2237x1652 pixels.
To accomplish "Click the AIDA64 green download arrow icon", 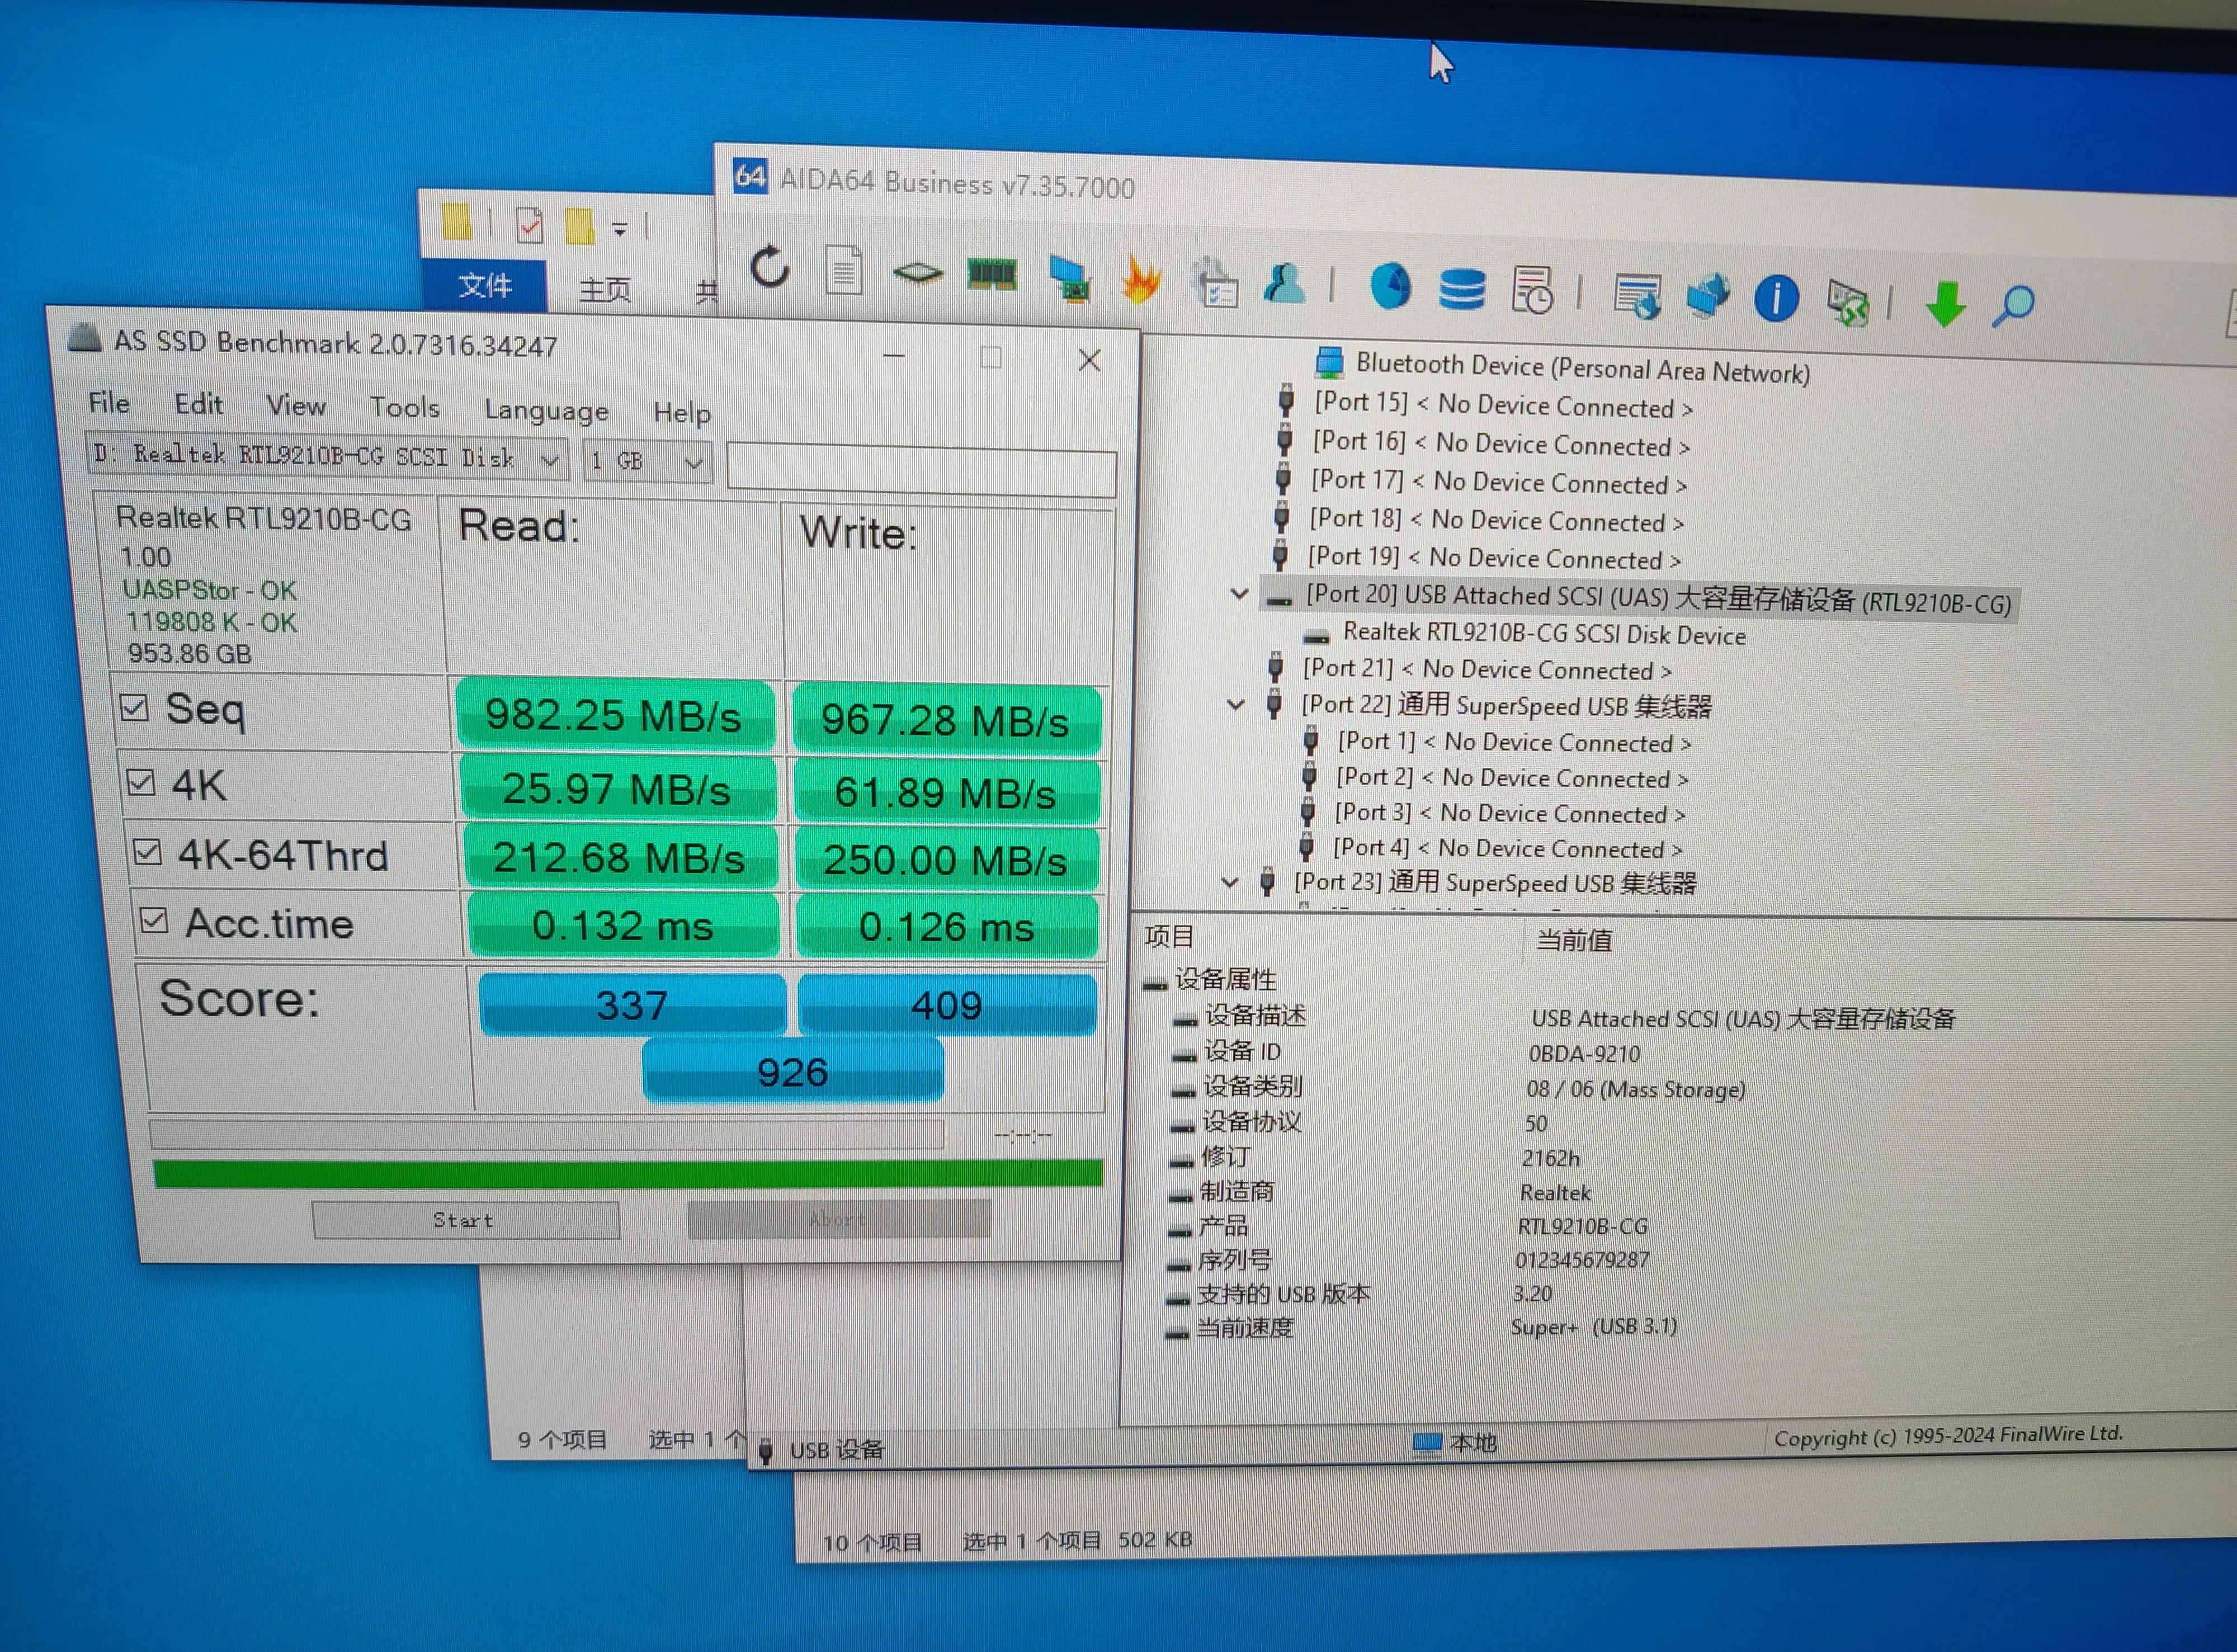I will click(x=1945, y=304).
